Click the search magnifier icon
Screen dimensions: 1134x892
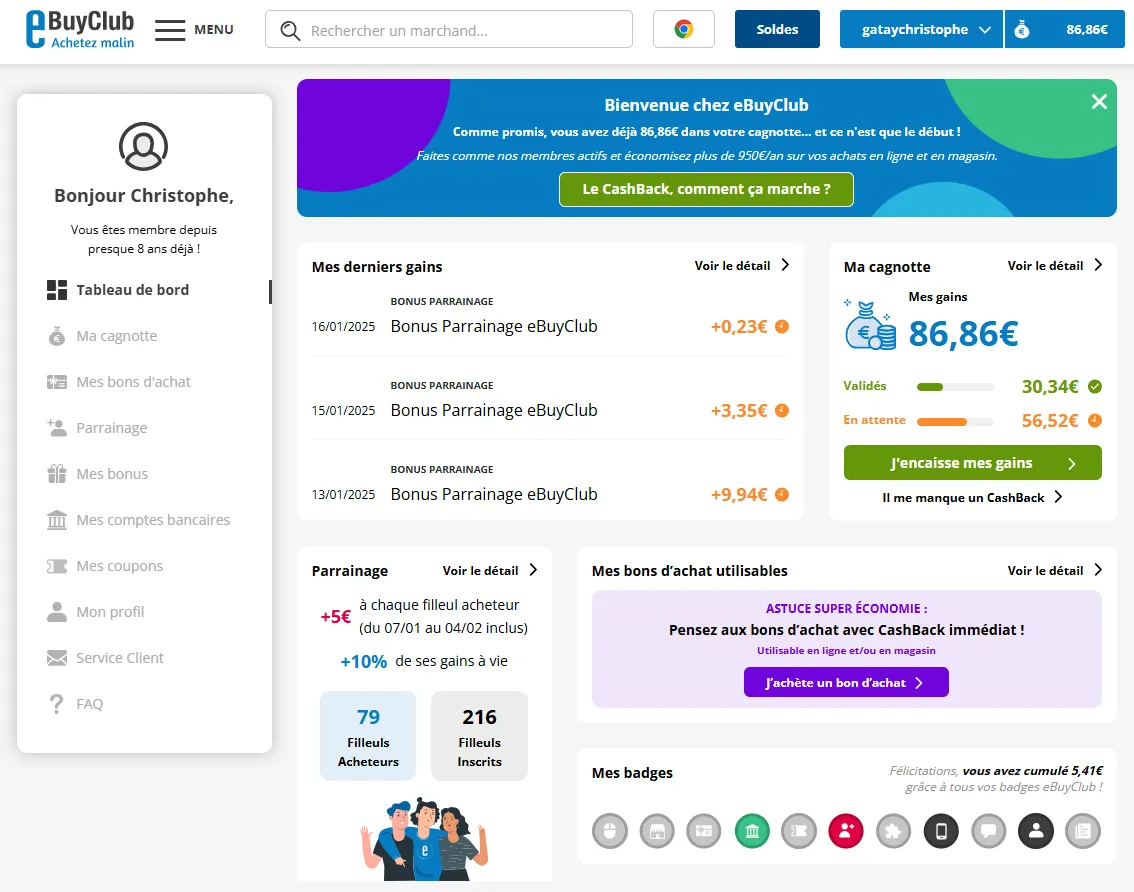coord(290,30)
